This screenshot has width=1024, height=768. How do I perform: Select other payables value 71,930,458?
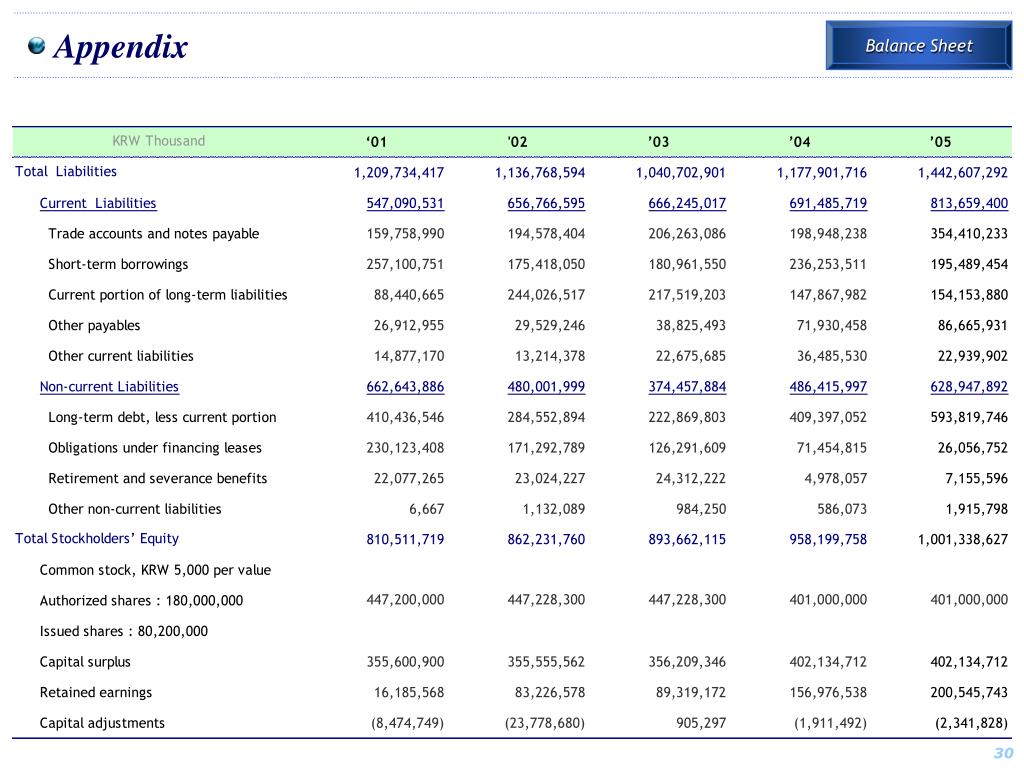coord(832,326)
